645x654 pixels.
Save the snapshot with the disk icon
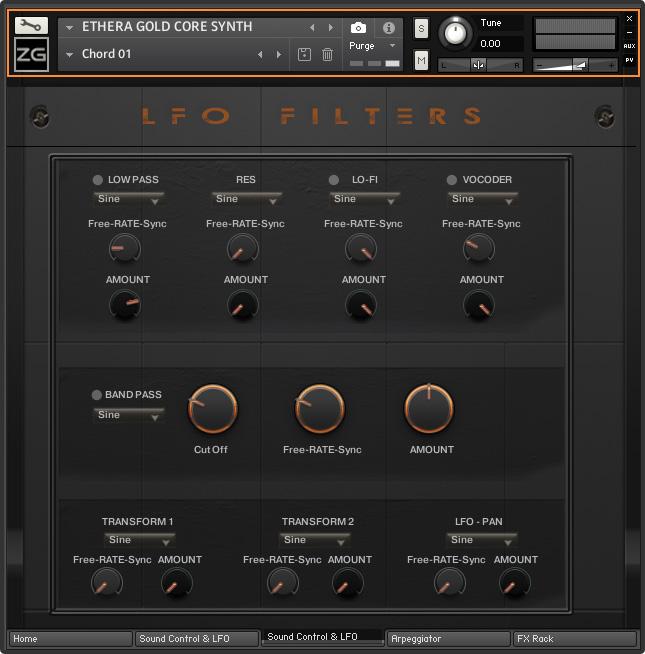pyautogui.click(x=304, y=55)
